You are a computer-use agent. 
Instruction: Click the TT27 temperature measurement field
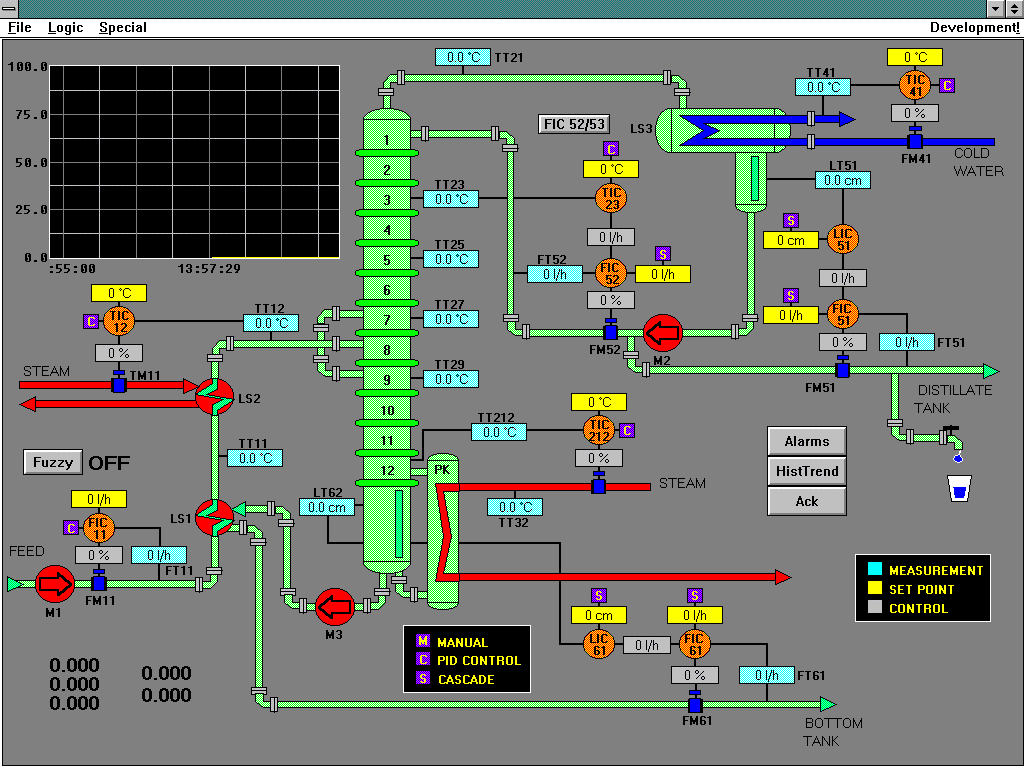click(x=451, y=318)
